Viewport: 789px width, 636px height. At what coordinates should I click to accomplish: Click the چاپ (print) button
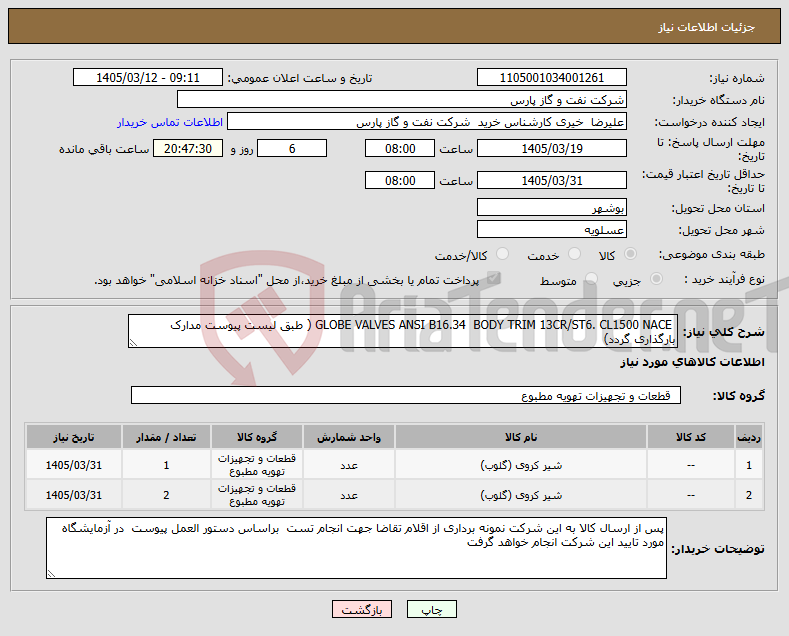point(432,609)
